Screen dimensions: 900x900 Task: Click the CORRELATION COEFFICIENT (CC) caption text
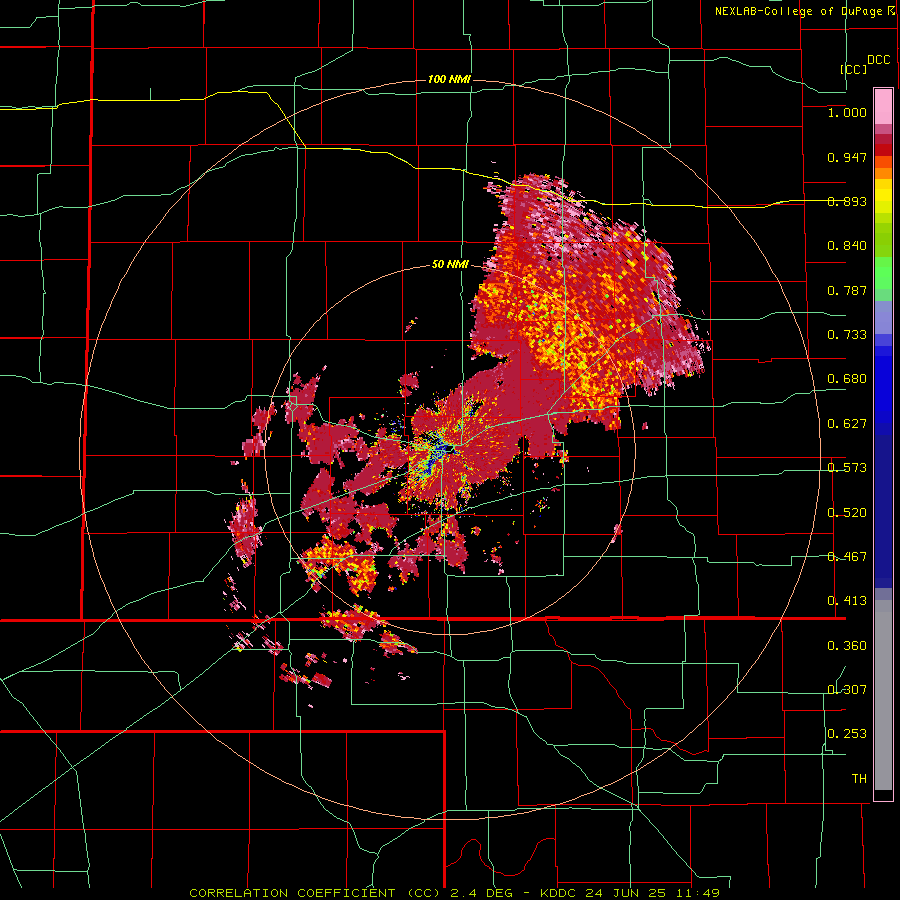click(x=314, y=893)
